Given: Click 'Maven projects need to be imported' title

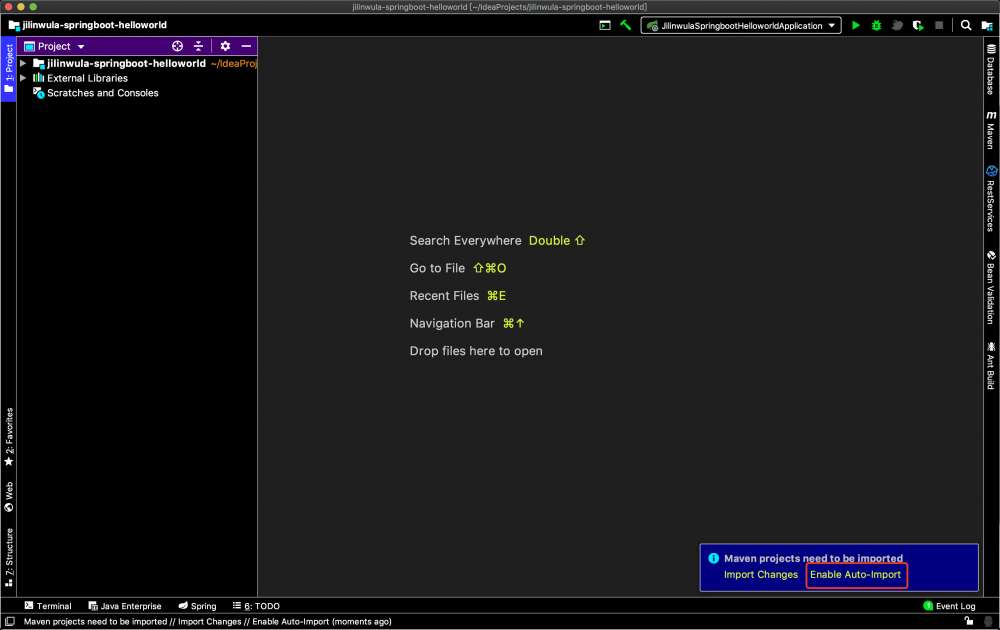Looking at the screenshot, I should pyautogui.click(x=813, y=558).
